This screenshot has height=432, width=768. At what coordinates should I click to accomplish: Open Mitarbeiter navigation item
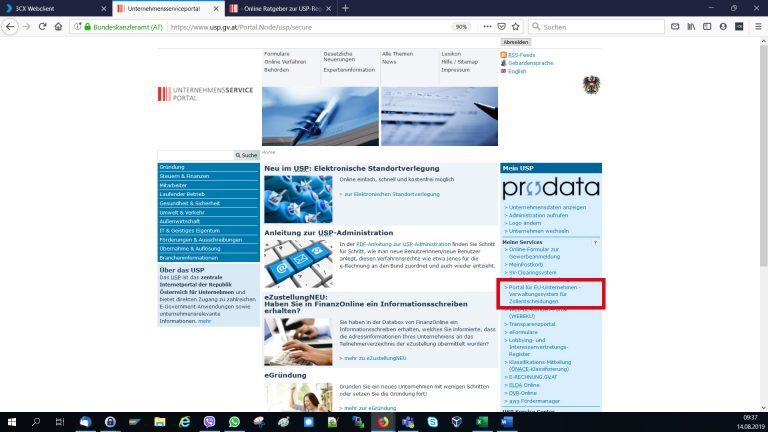coord(208,185)
